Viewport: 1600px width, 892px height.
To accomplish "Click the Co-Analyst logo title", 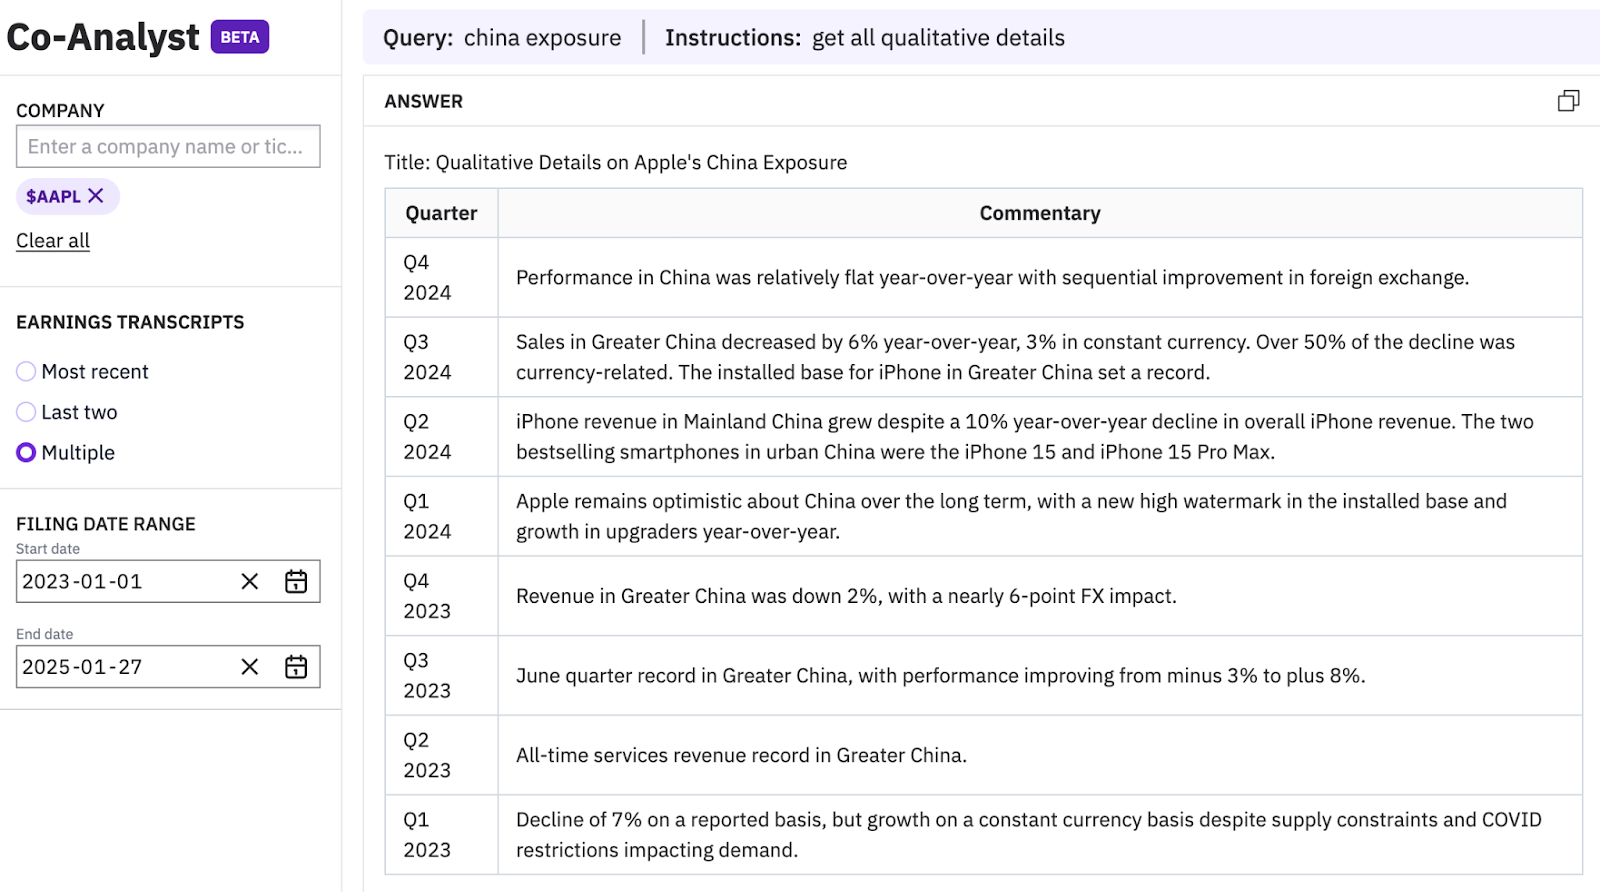I will pos(103,37).
